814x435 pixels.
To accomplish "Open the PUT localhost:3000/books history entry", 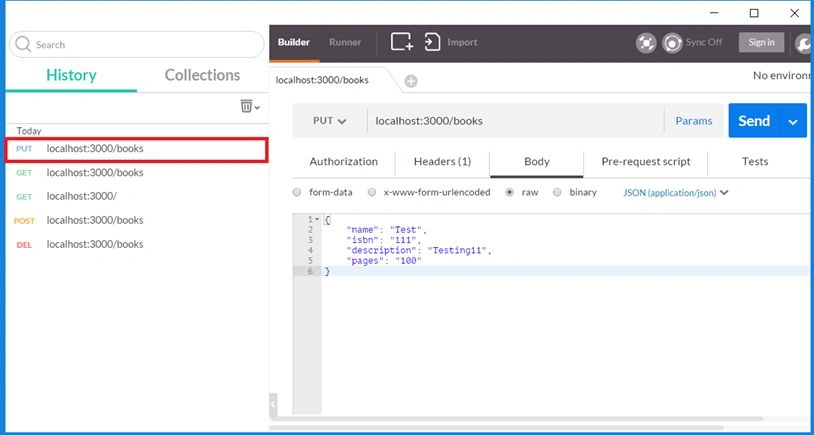I will point(137,149).
